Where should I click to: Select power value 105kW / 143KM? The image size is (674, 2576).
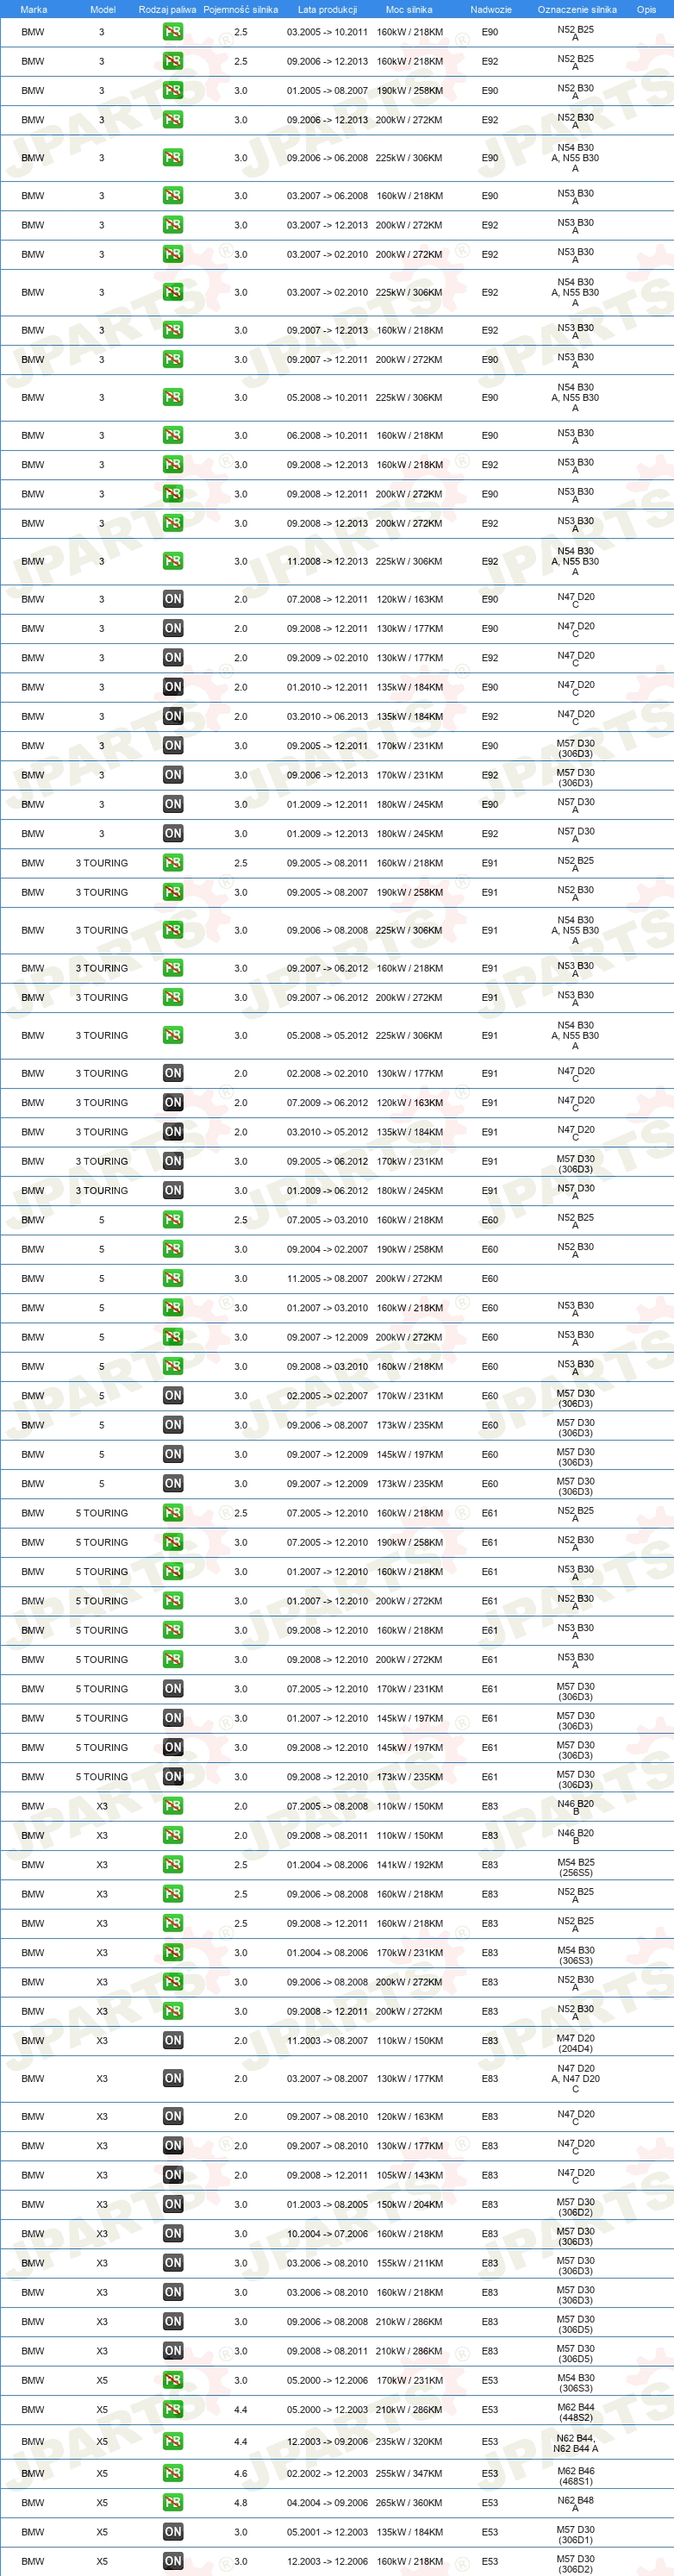pyautogui.click(x=409, y=2175)
